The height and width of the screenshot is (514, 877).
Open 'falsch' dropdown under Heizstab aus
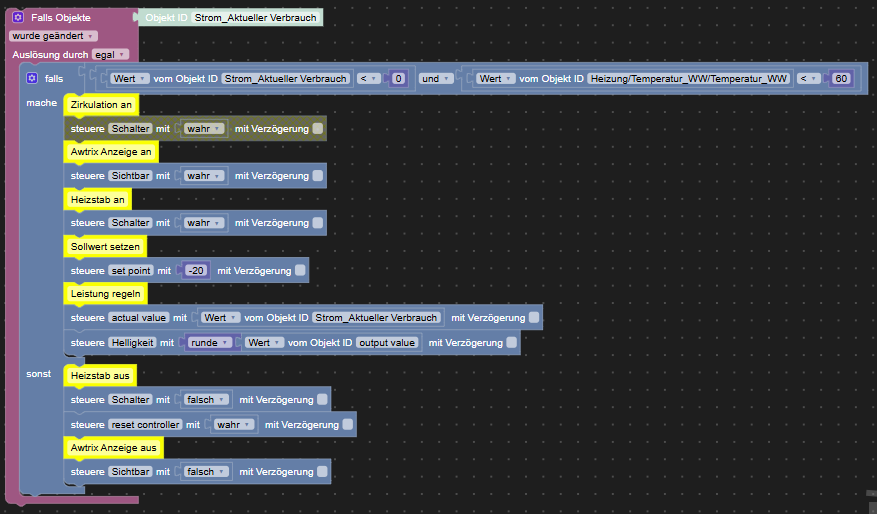pos(207,399)
